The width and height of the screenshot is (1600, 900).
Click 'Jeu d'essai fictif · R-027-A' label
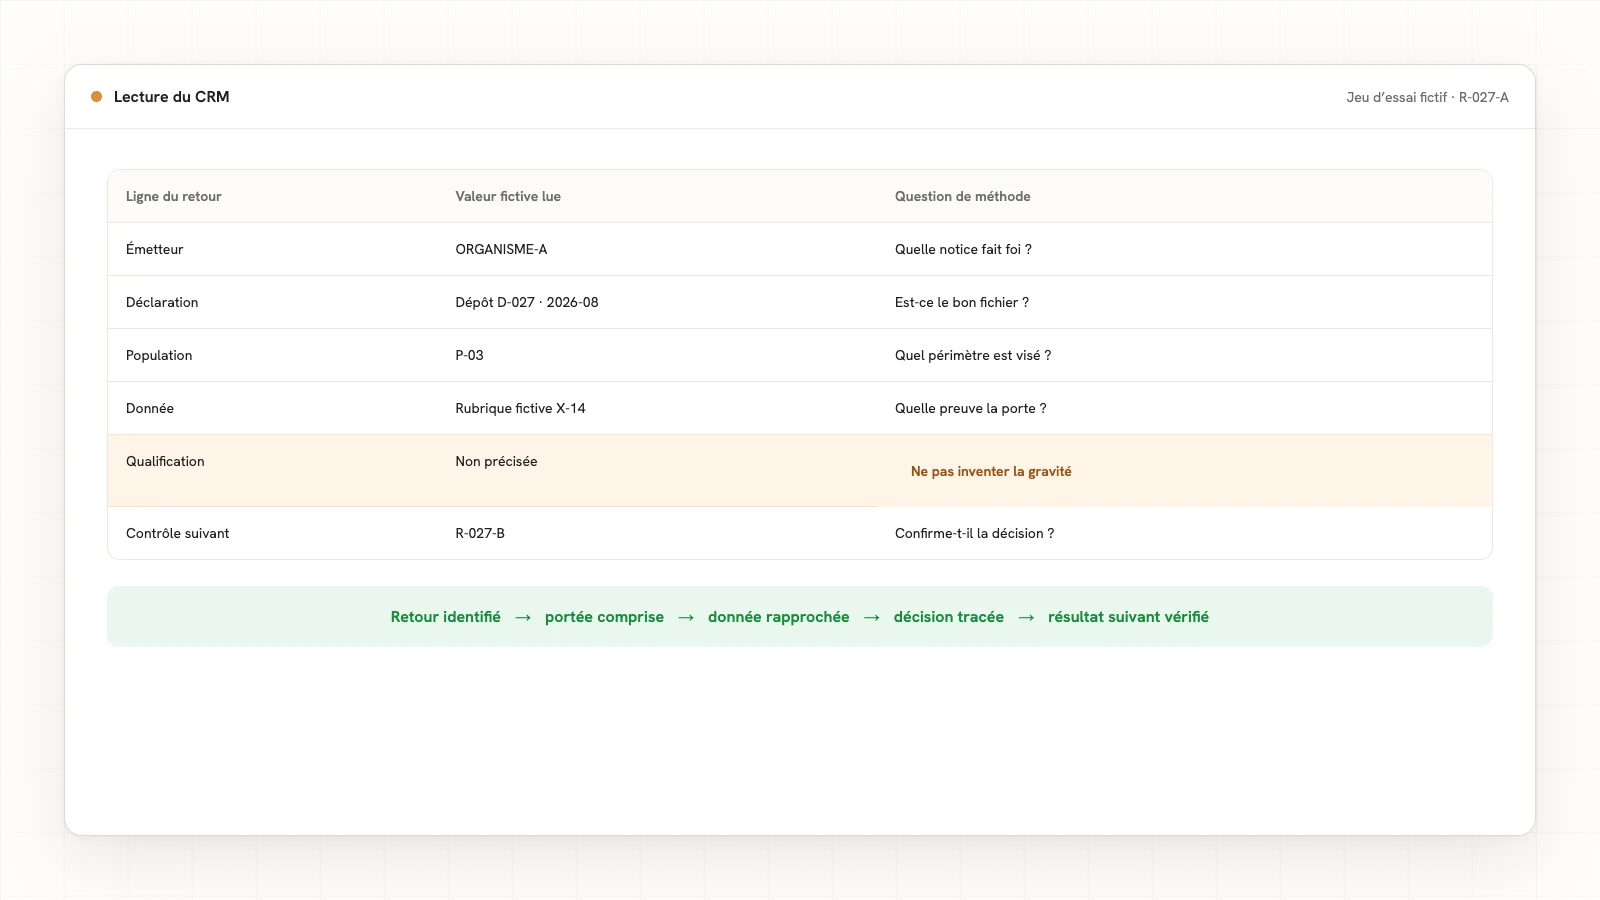point(1427,97)
